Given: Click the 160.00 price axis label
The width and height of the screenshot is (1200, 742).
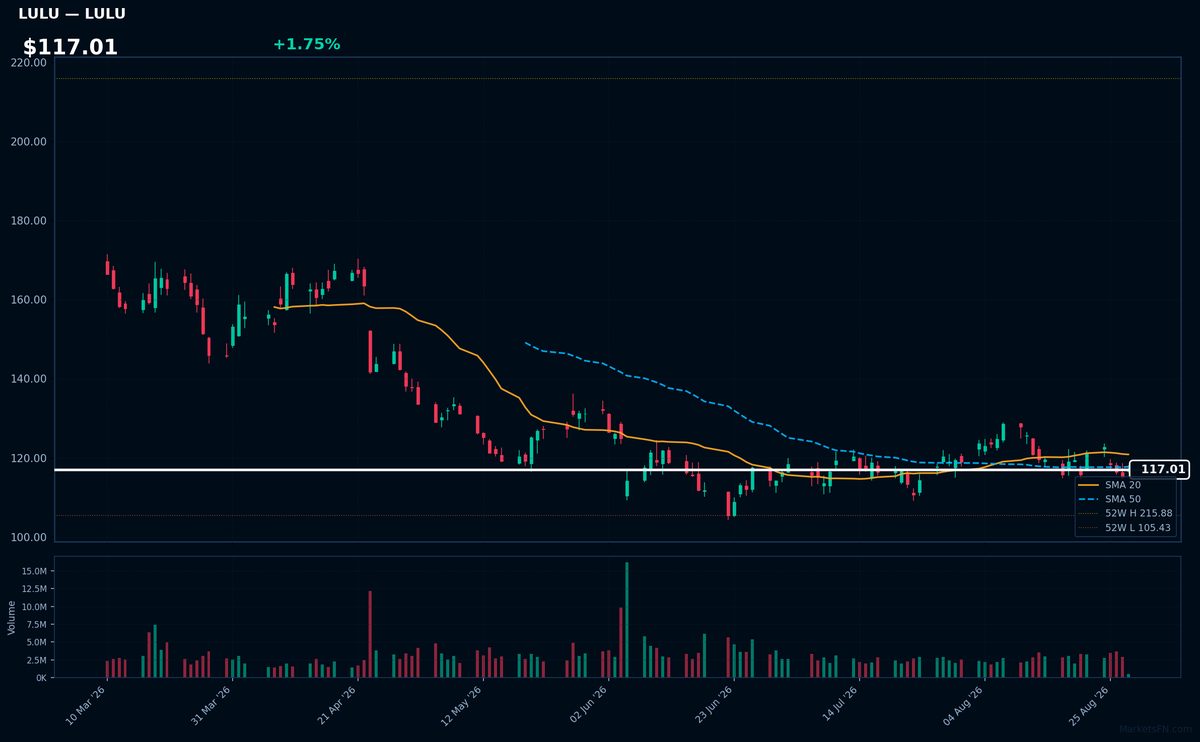Looking at the screenshot, I should coord(29,300).
